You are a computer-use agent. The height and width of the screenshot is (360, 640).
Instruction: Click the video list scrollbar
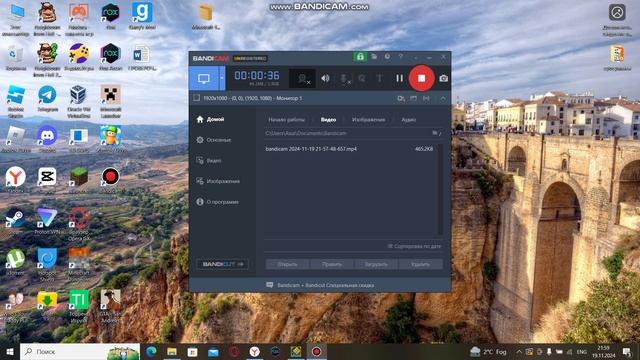(x=440, y=190)
